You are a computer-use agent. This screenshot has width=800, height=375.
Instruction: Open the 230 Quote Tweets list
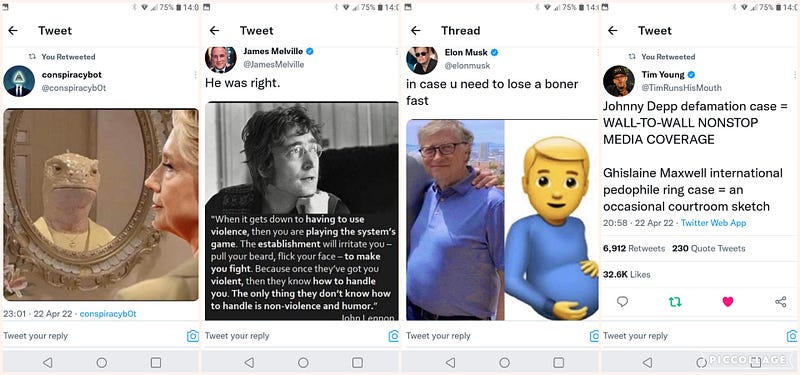(708, 248)
